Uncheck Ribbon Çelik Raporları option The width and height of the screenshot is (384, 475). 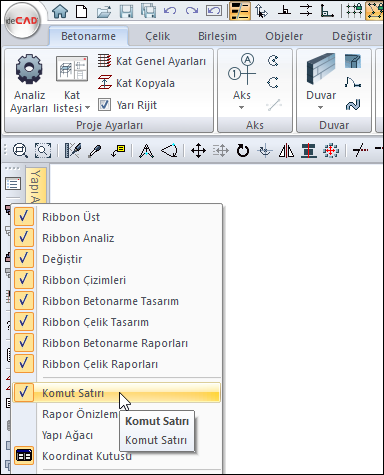coord(23,363)
